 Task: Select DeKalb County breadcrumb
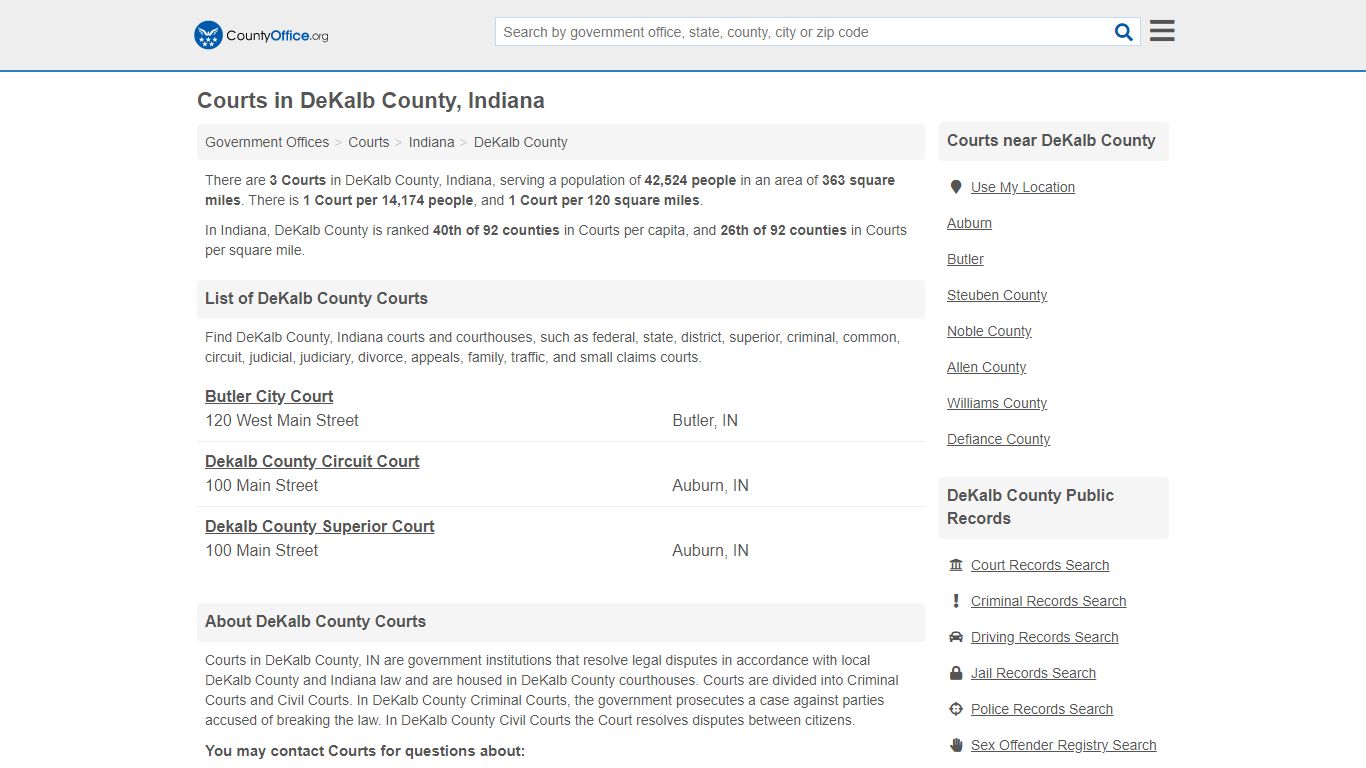coord(521,142)
